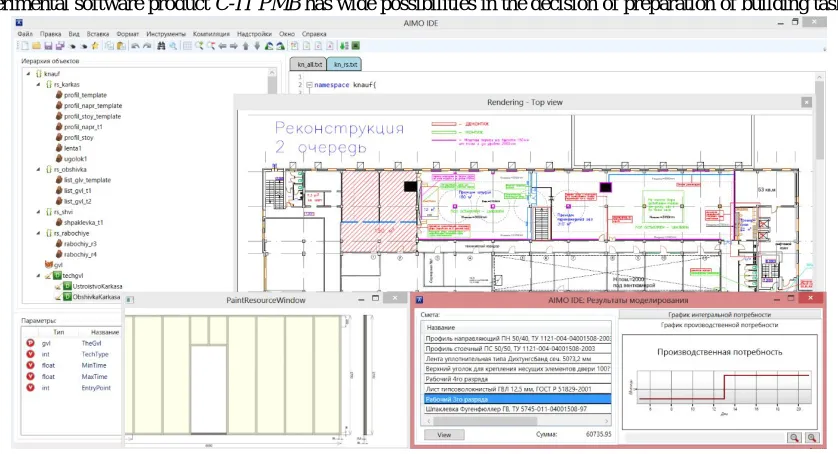838x454 pixels.
Task: Select UstroistvoKarkasa tree item
Action: pos(97,286)
